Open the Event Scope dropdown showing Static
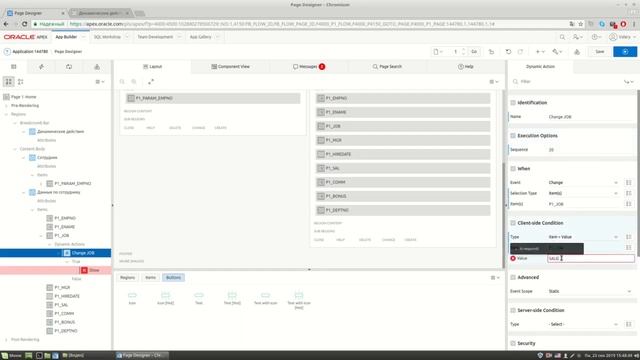Image resolution: width=640 pixels, height=360 pixels. 589,291
